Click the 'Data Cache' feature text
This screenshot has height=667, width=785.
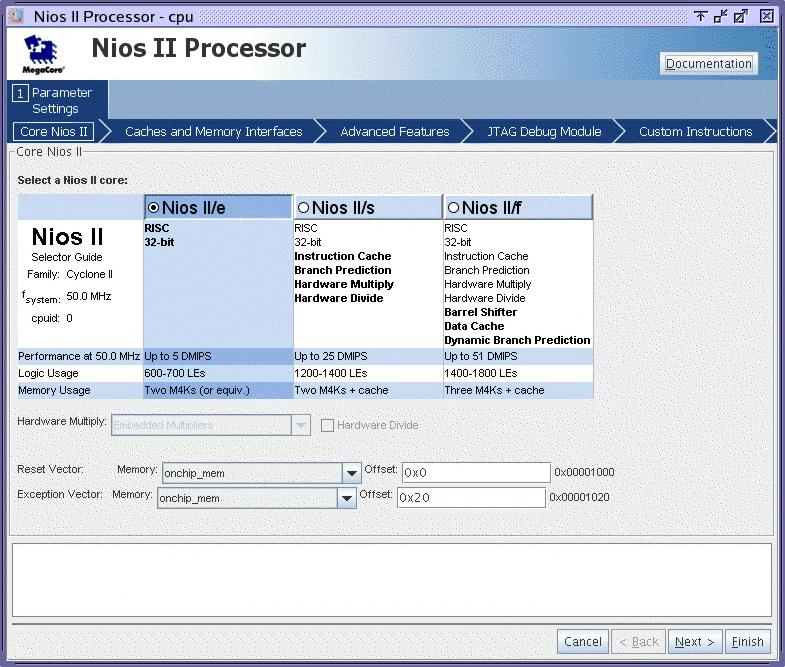click(474, 326)
